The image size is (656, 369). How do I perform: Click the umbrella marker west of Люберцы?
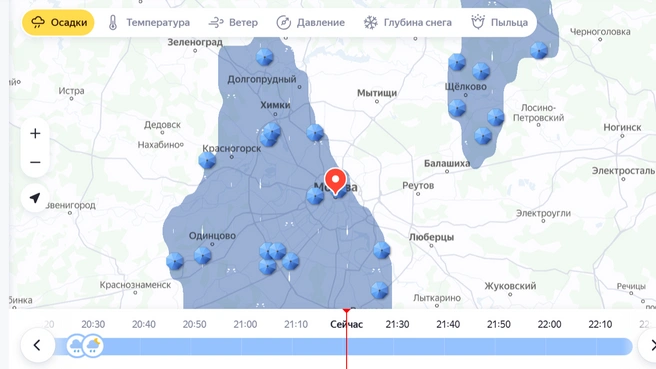pos(381,250)
